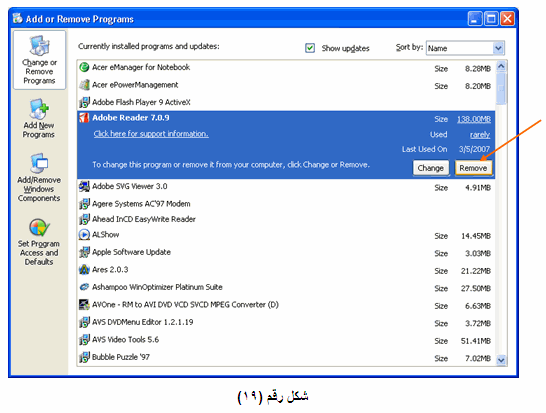Click the 'rarely' usage link
Image resolution: width=546 pixels, height=413 pixels.
coord(480,135)
